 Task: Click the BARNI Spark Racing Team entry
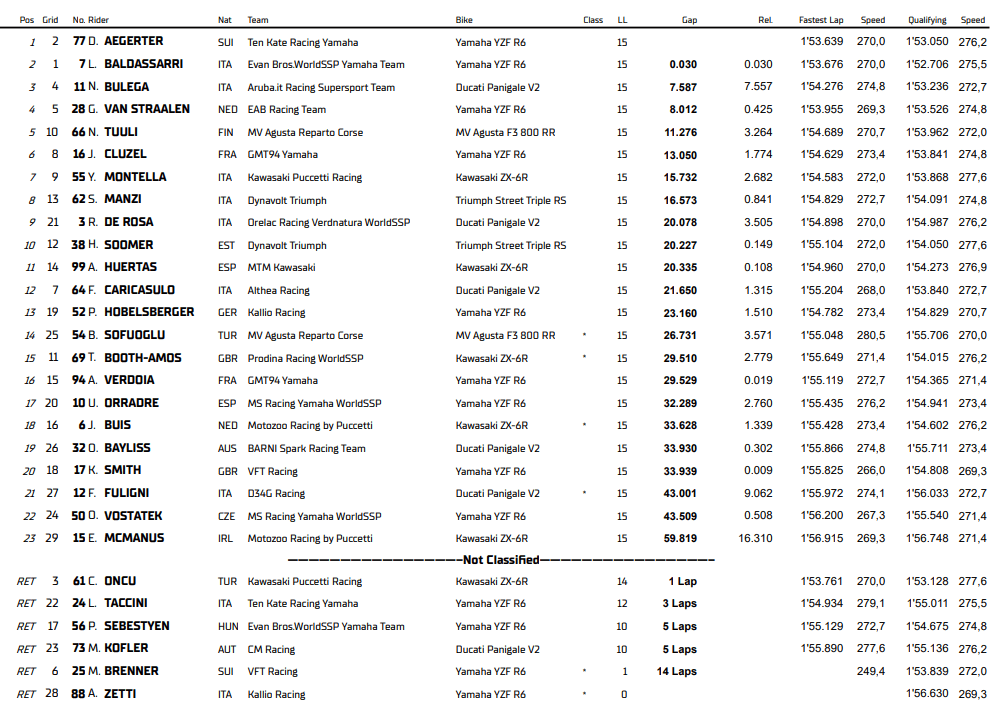click(x=307, y=448)
